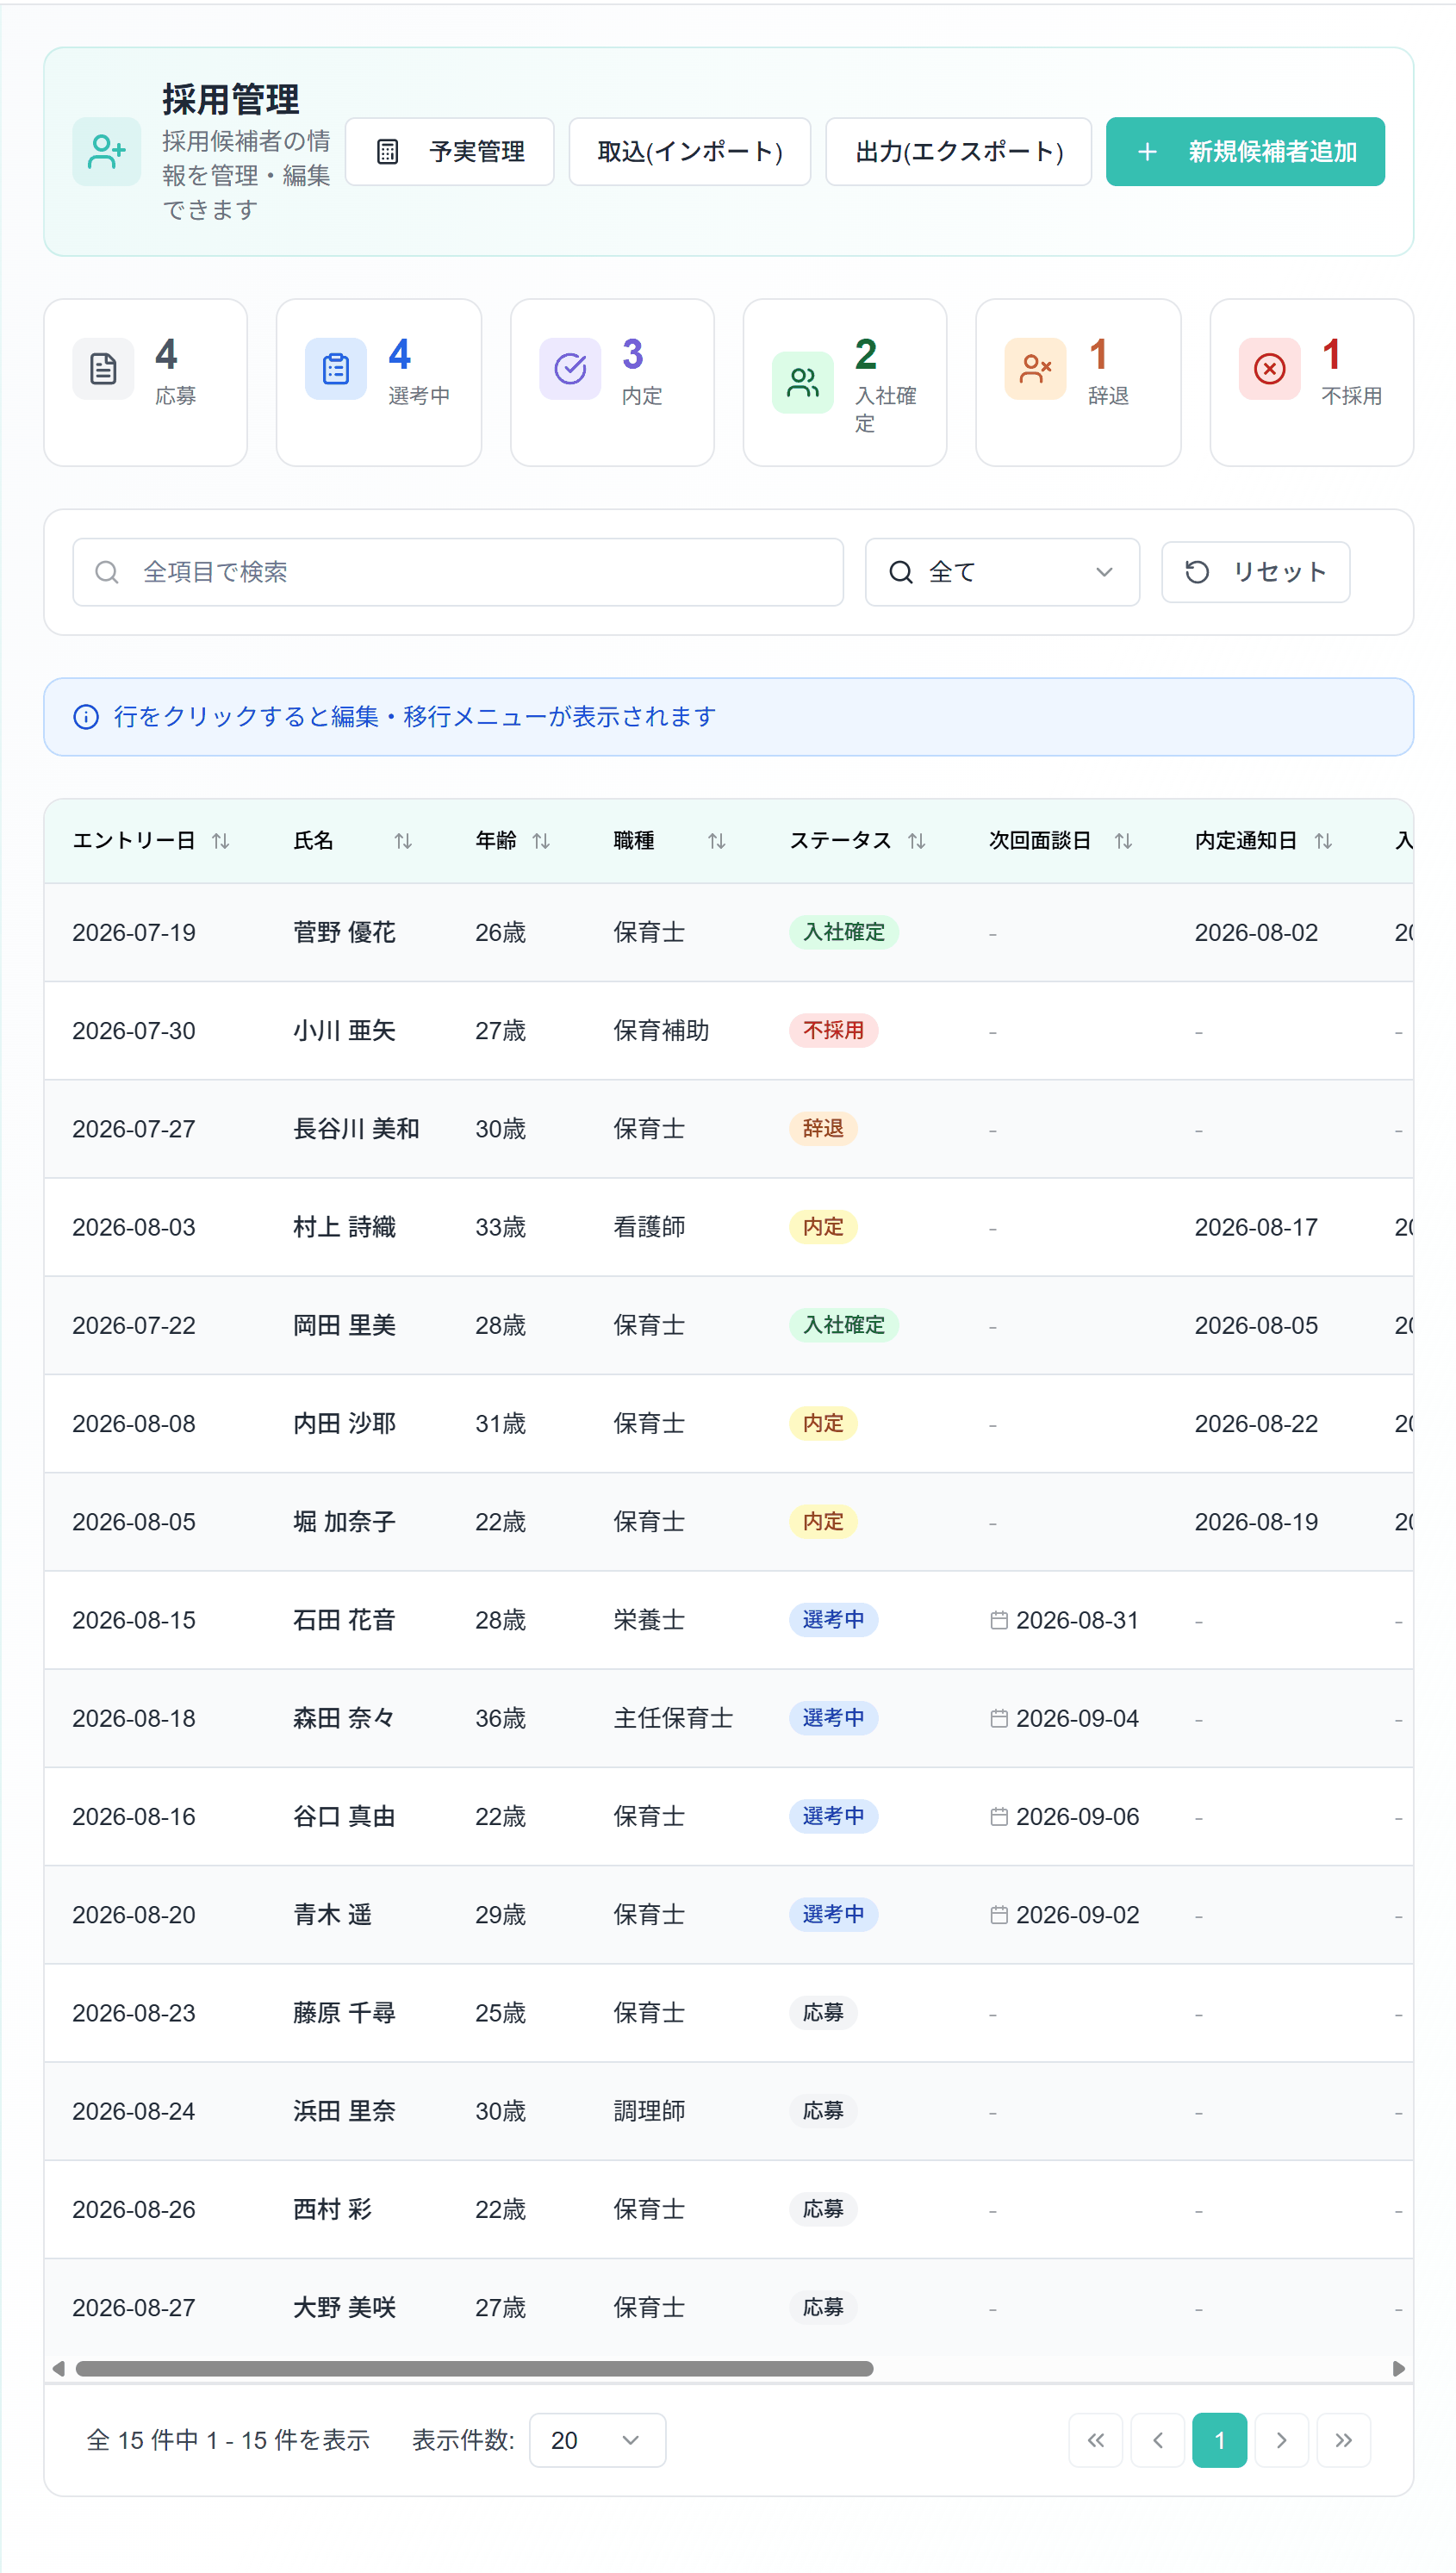Jump to the last page of results
The height and width of the screenshot is (2573, 1456).
[x=1344, y=2440]
